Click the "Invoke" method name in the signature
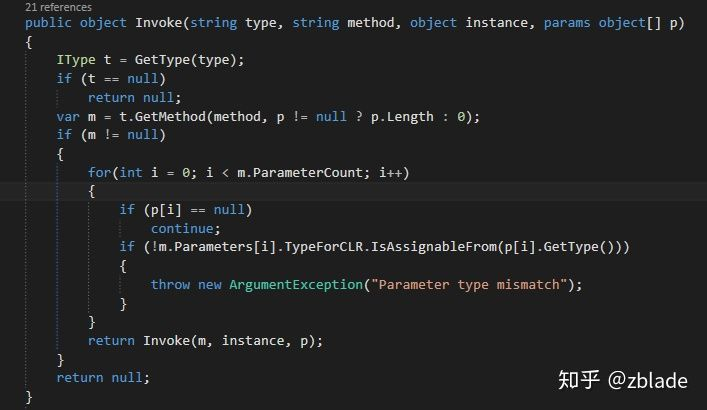 click(x=159, y=23)
